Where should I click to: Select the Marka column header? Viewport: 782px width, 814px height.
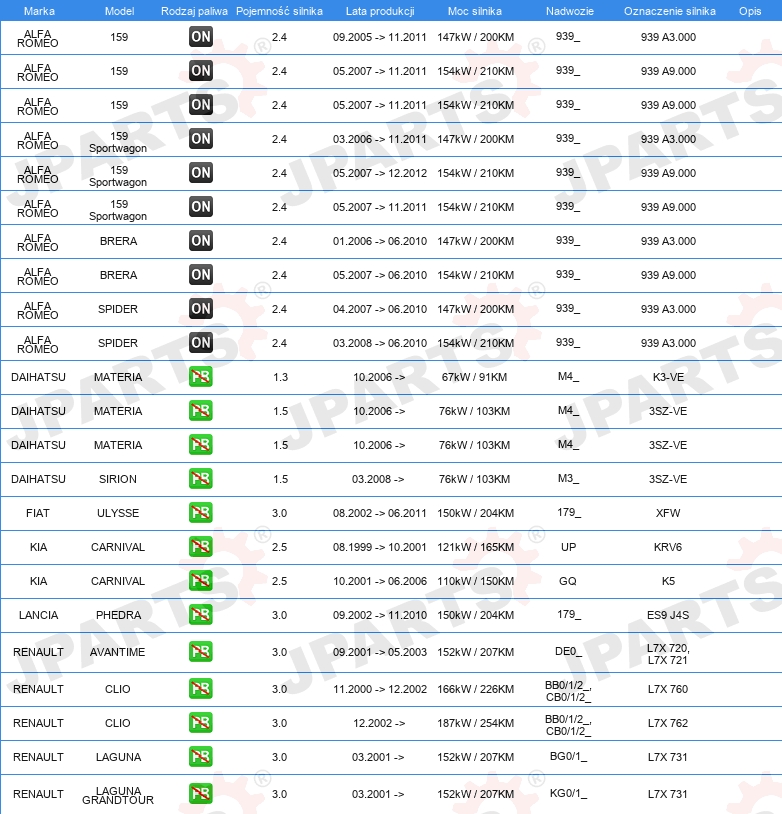(39, 11)
